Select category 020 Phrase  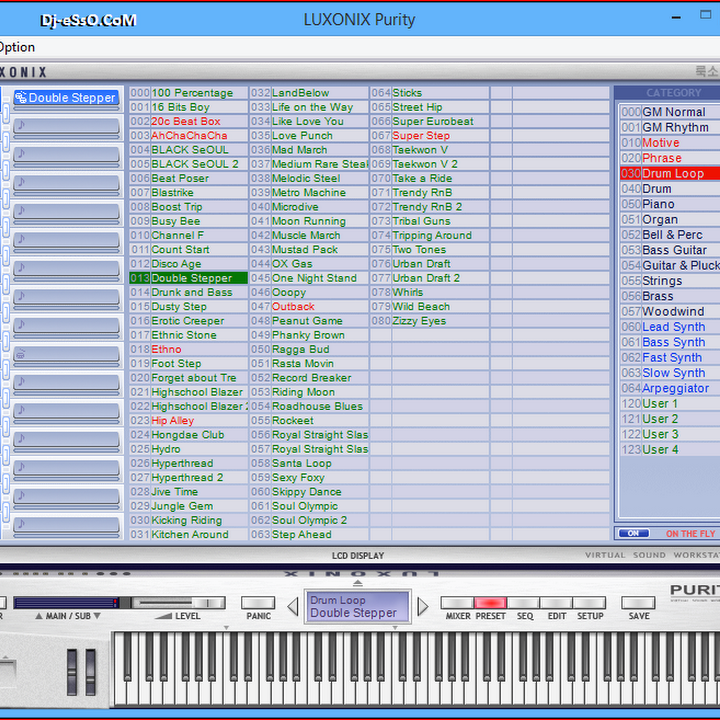[x=669, y=158]
